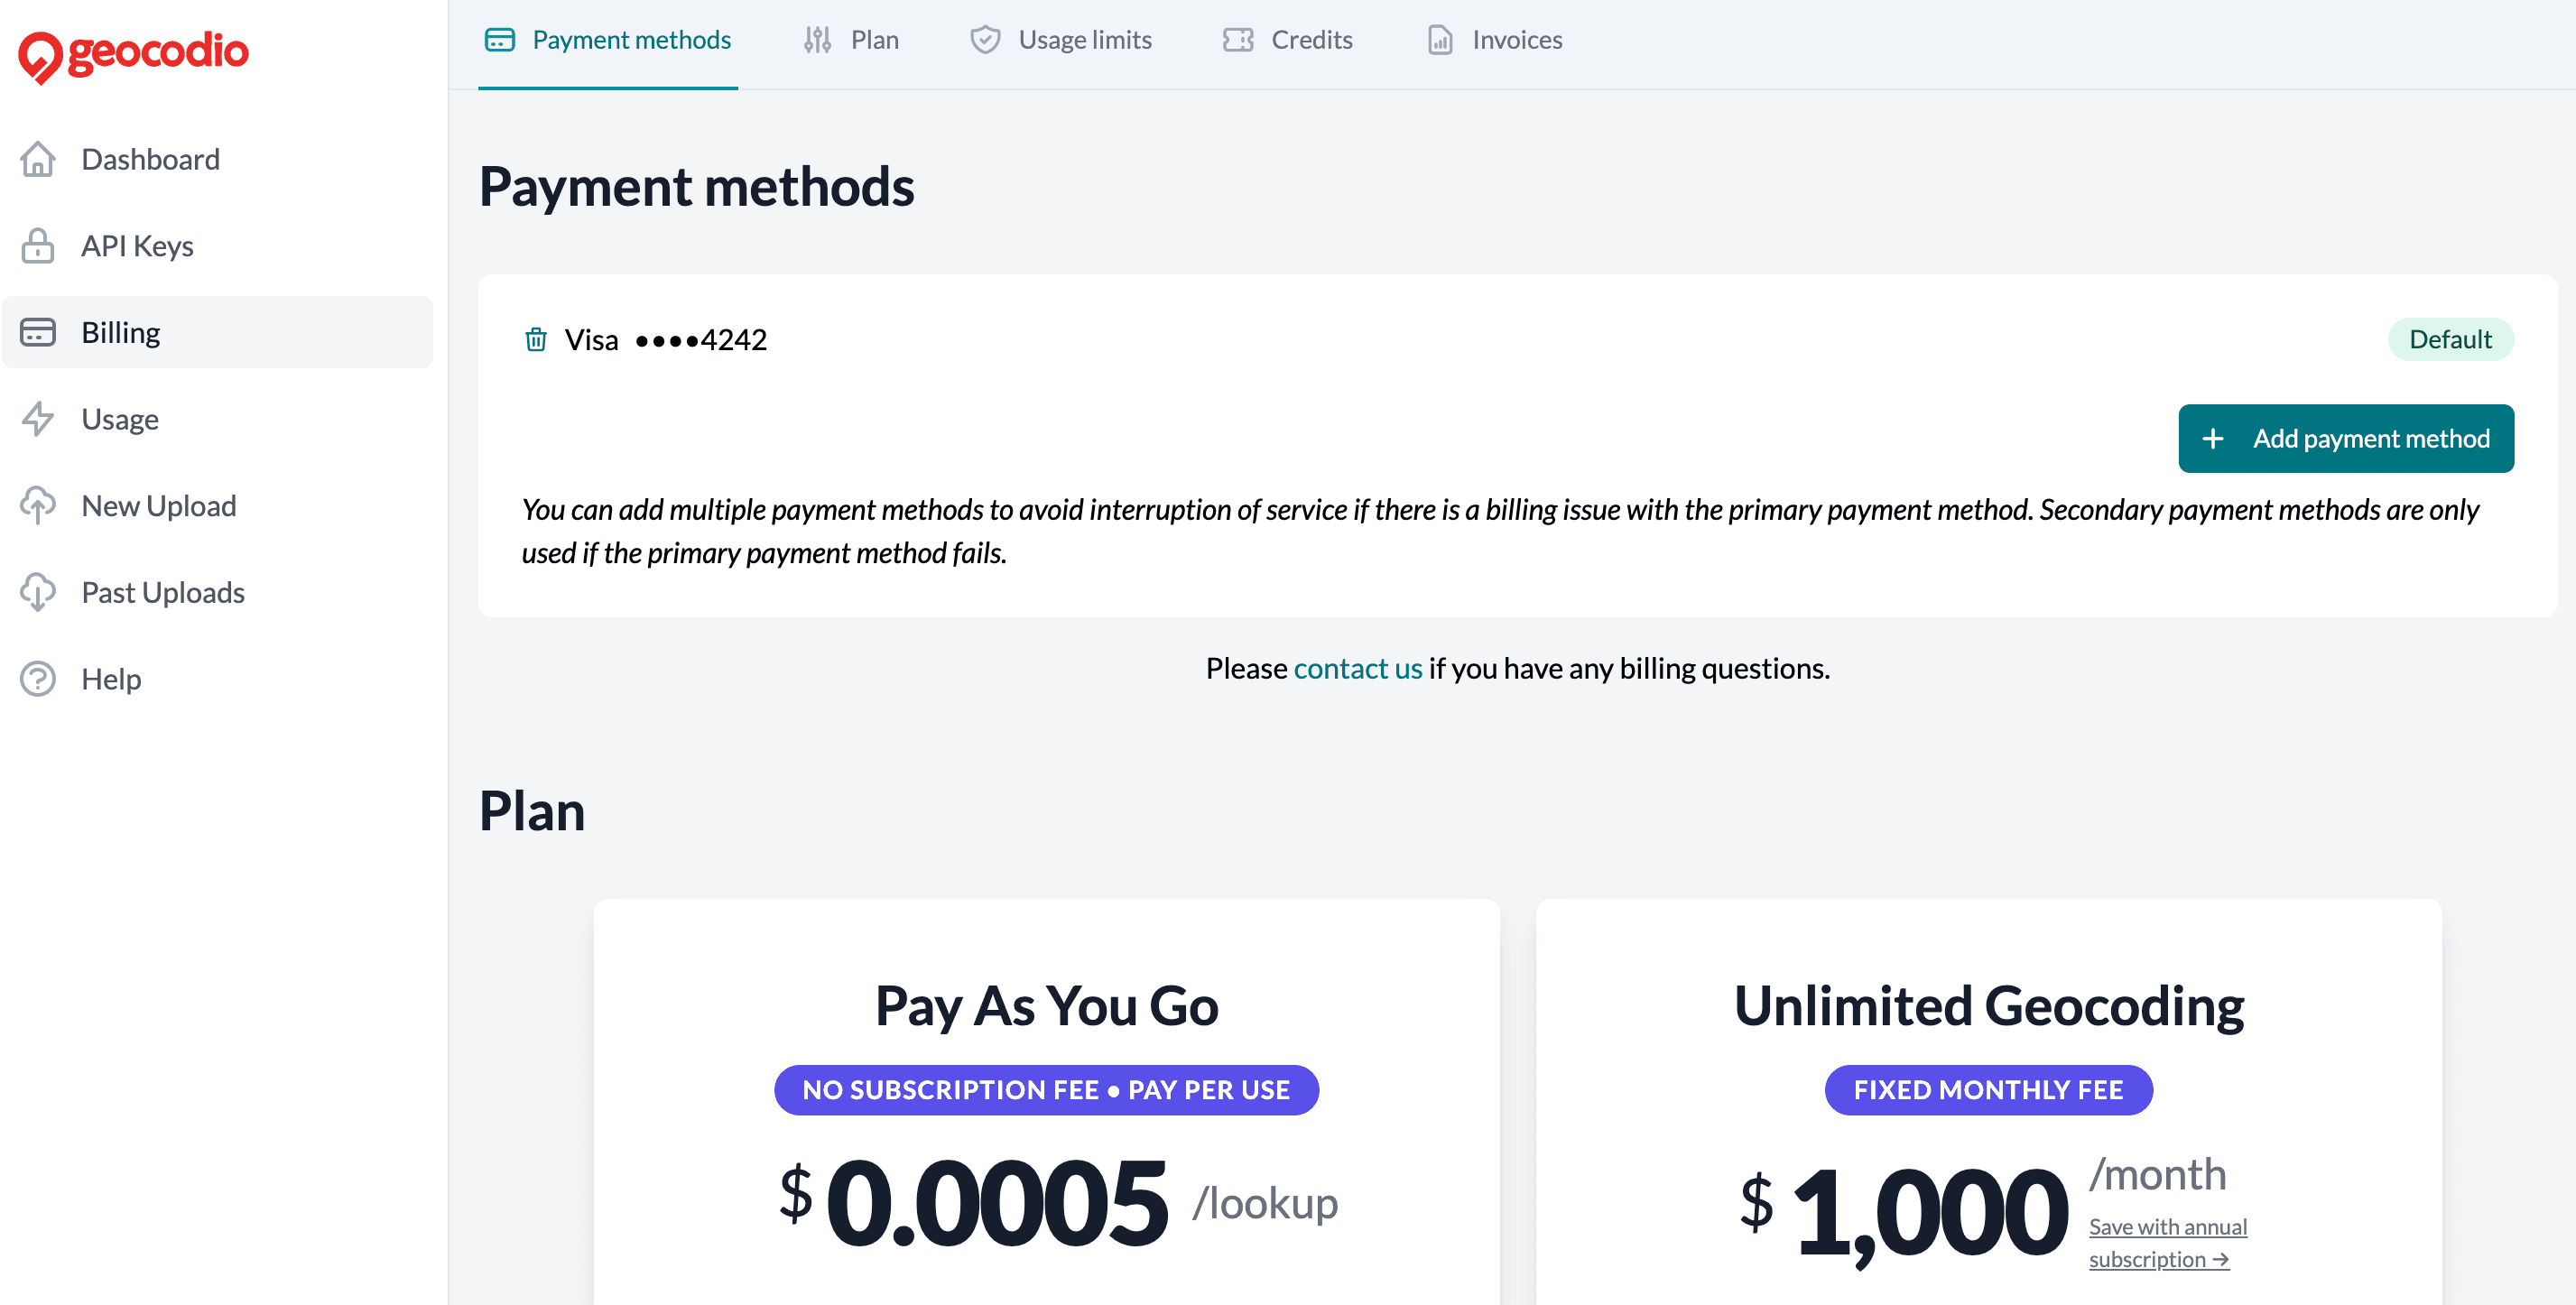Open Dashboard using the home icon
The width and height of the screenshot is (2576, 1305).
pyautogui.click(x=38, y=159)
